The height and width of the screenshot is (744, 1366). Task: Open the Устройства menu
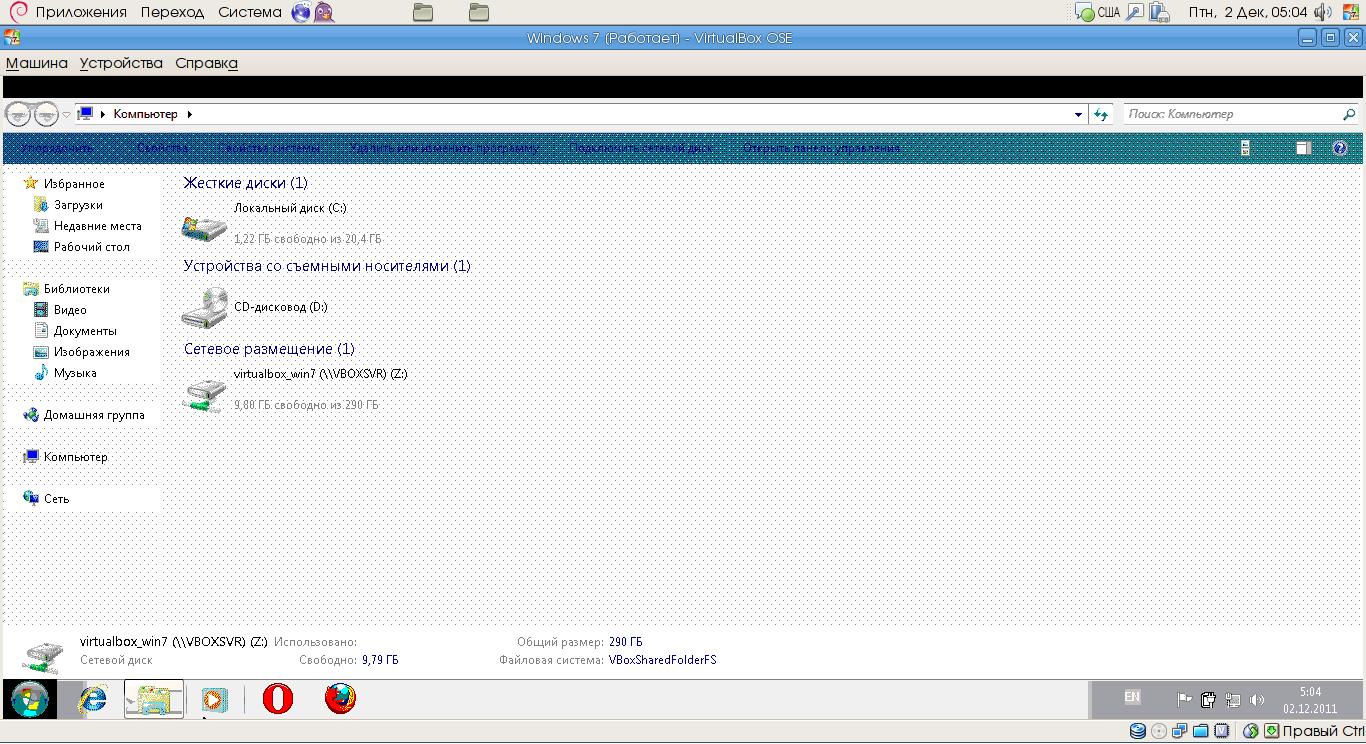pos(121,63)
